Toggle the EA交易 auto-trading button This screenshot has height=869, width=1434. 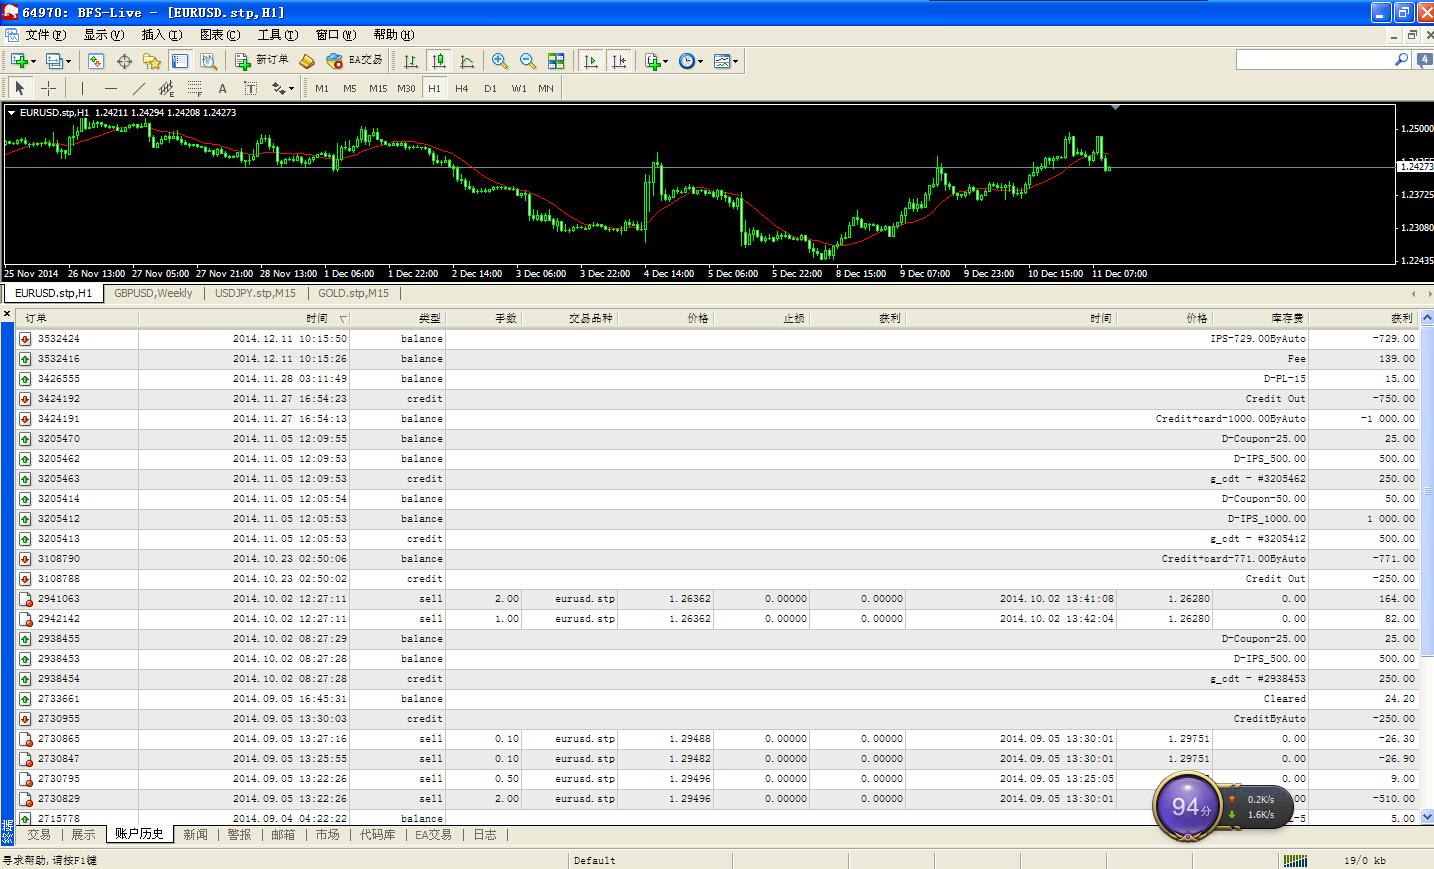point(355,61)
